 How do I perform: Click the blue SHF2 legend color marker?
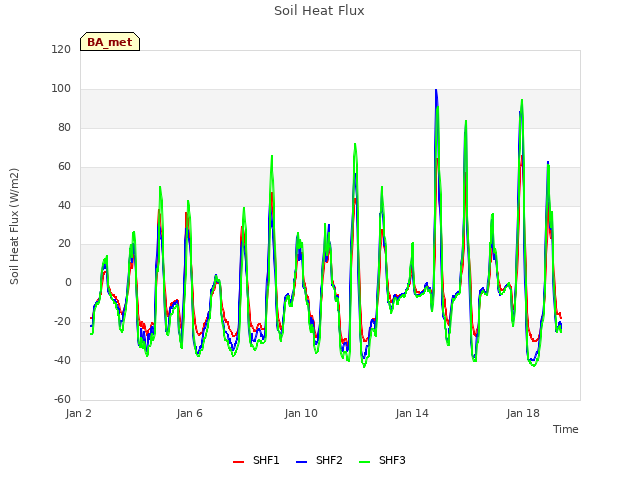pos(301,462)
